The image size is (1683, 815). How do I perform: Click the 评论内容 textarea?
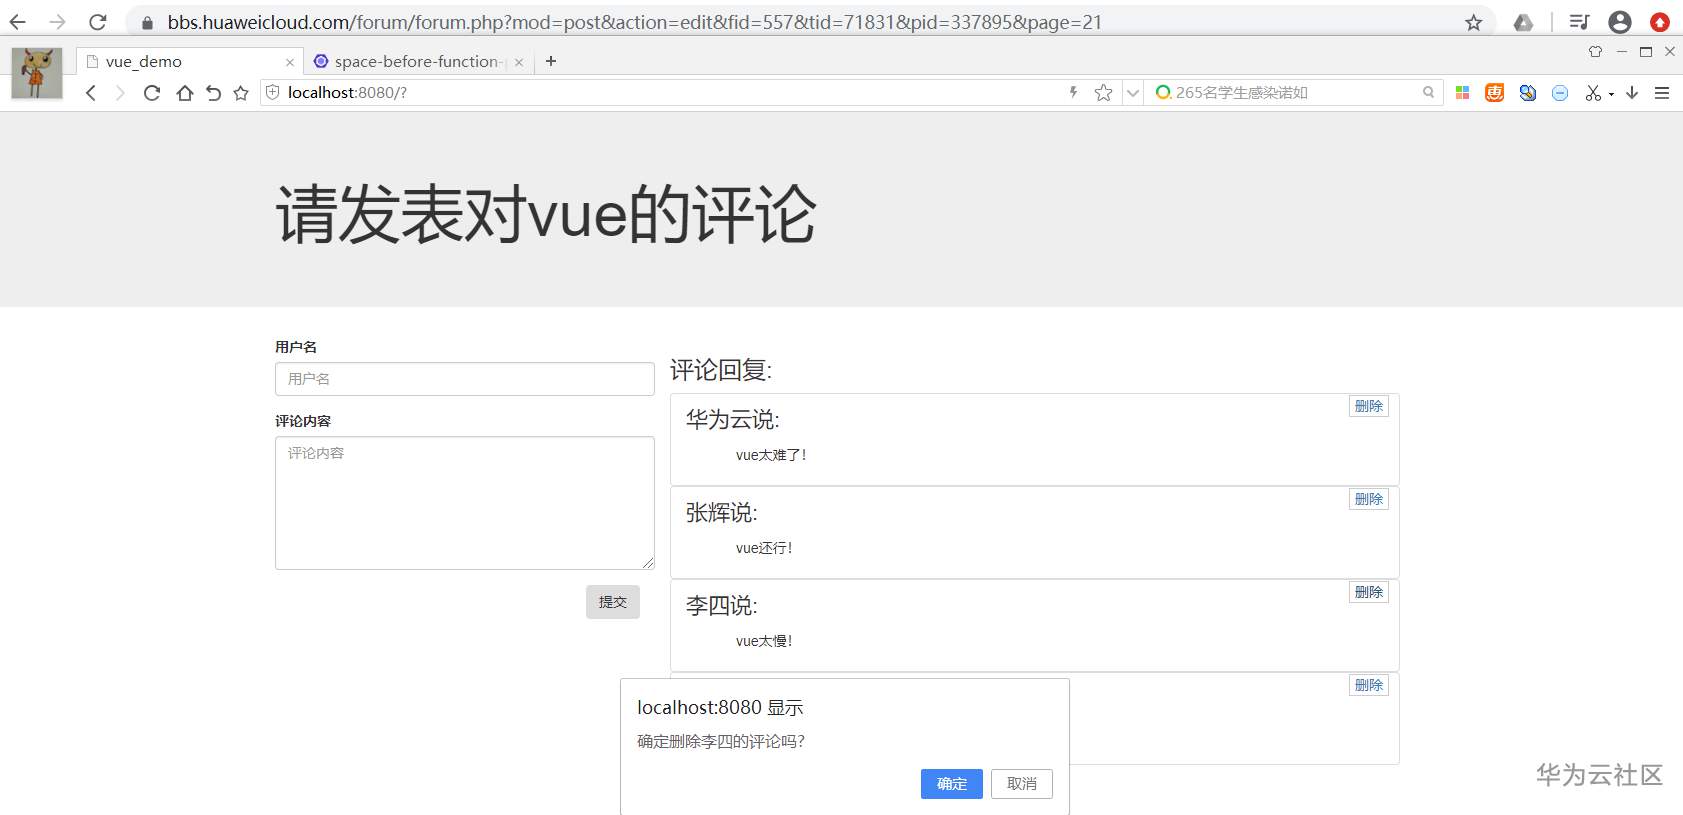click(465, 503)
